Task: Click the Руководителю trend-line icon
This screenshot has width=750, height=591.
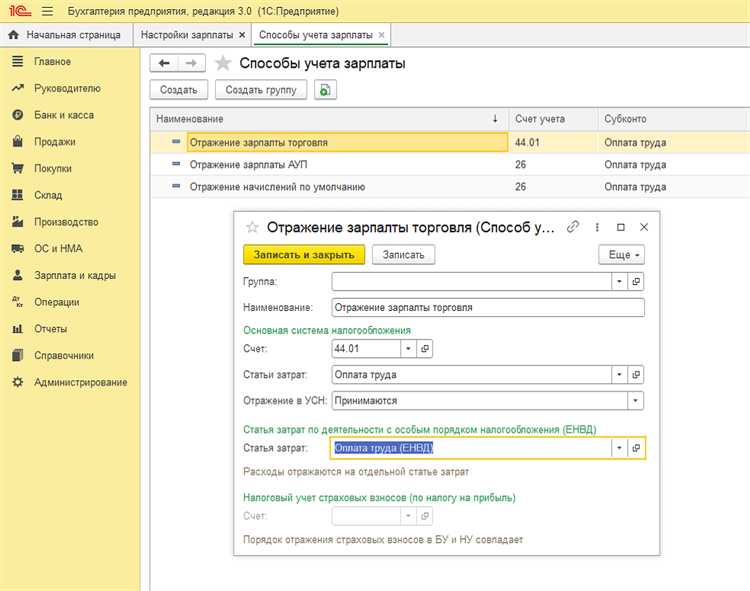Action: tap(18, 88)
